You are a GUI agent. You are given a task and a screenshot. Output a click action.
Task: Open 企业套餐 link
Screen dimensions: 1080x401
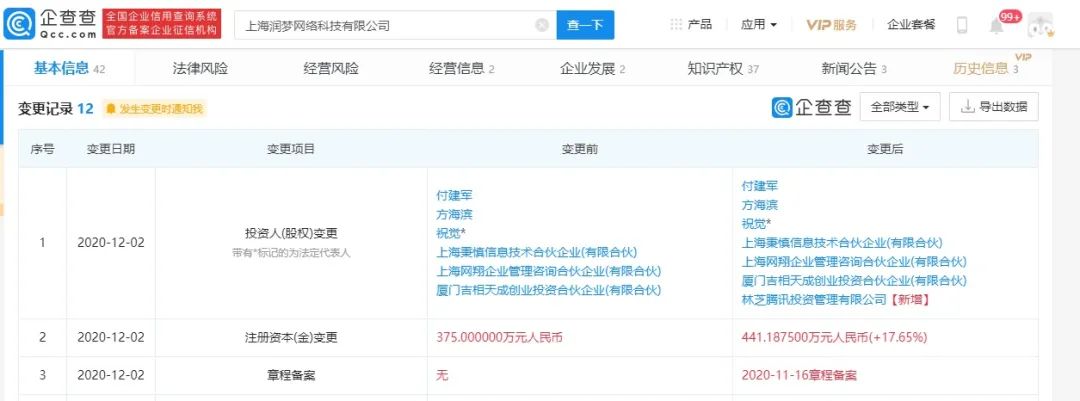pos(911,25)
